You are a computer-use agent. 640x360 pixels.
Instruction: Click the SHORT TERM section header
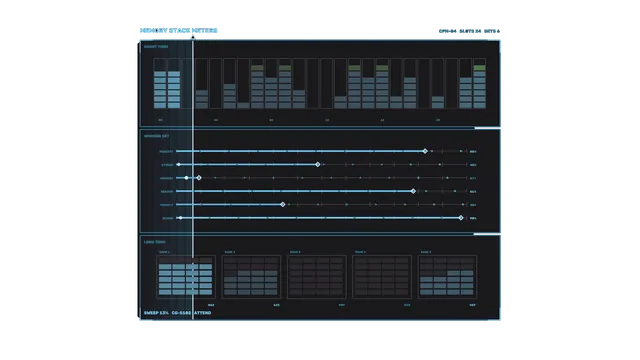click(x=156, y=47)
